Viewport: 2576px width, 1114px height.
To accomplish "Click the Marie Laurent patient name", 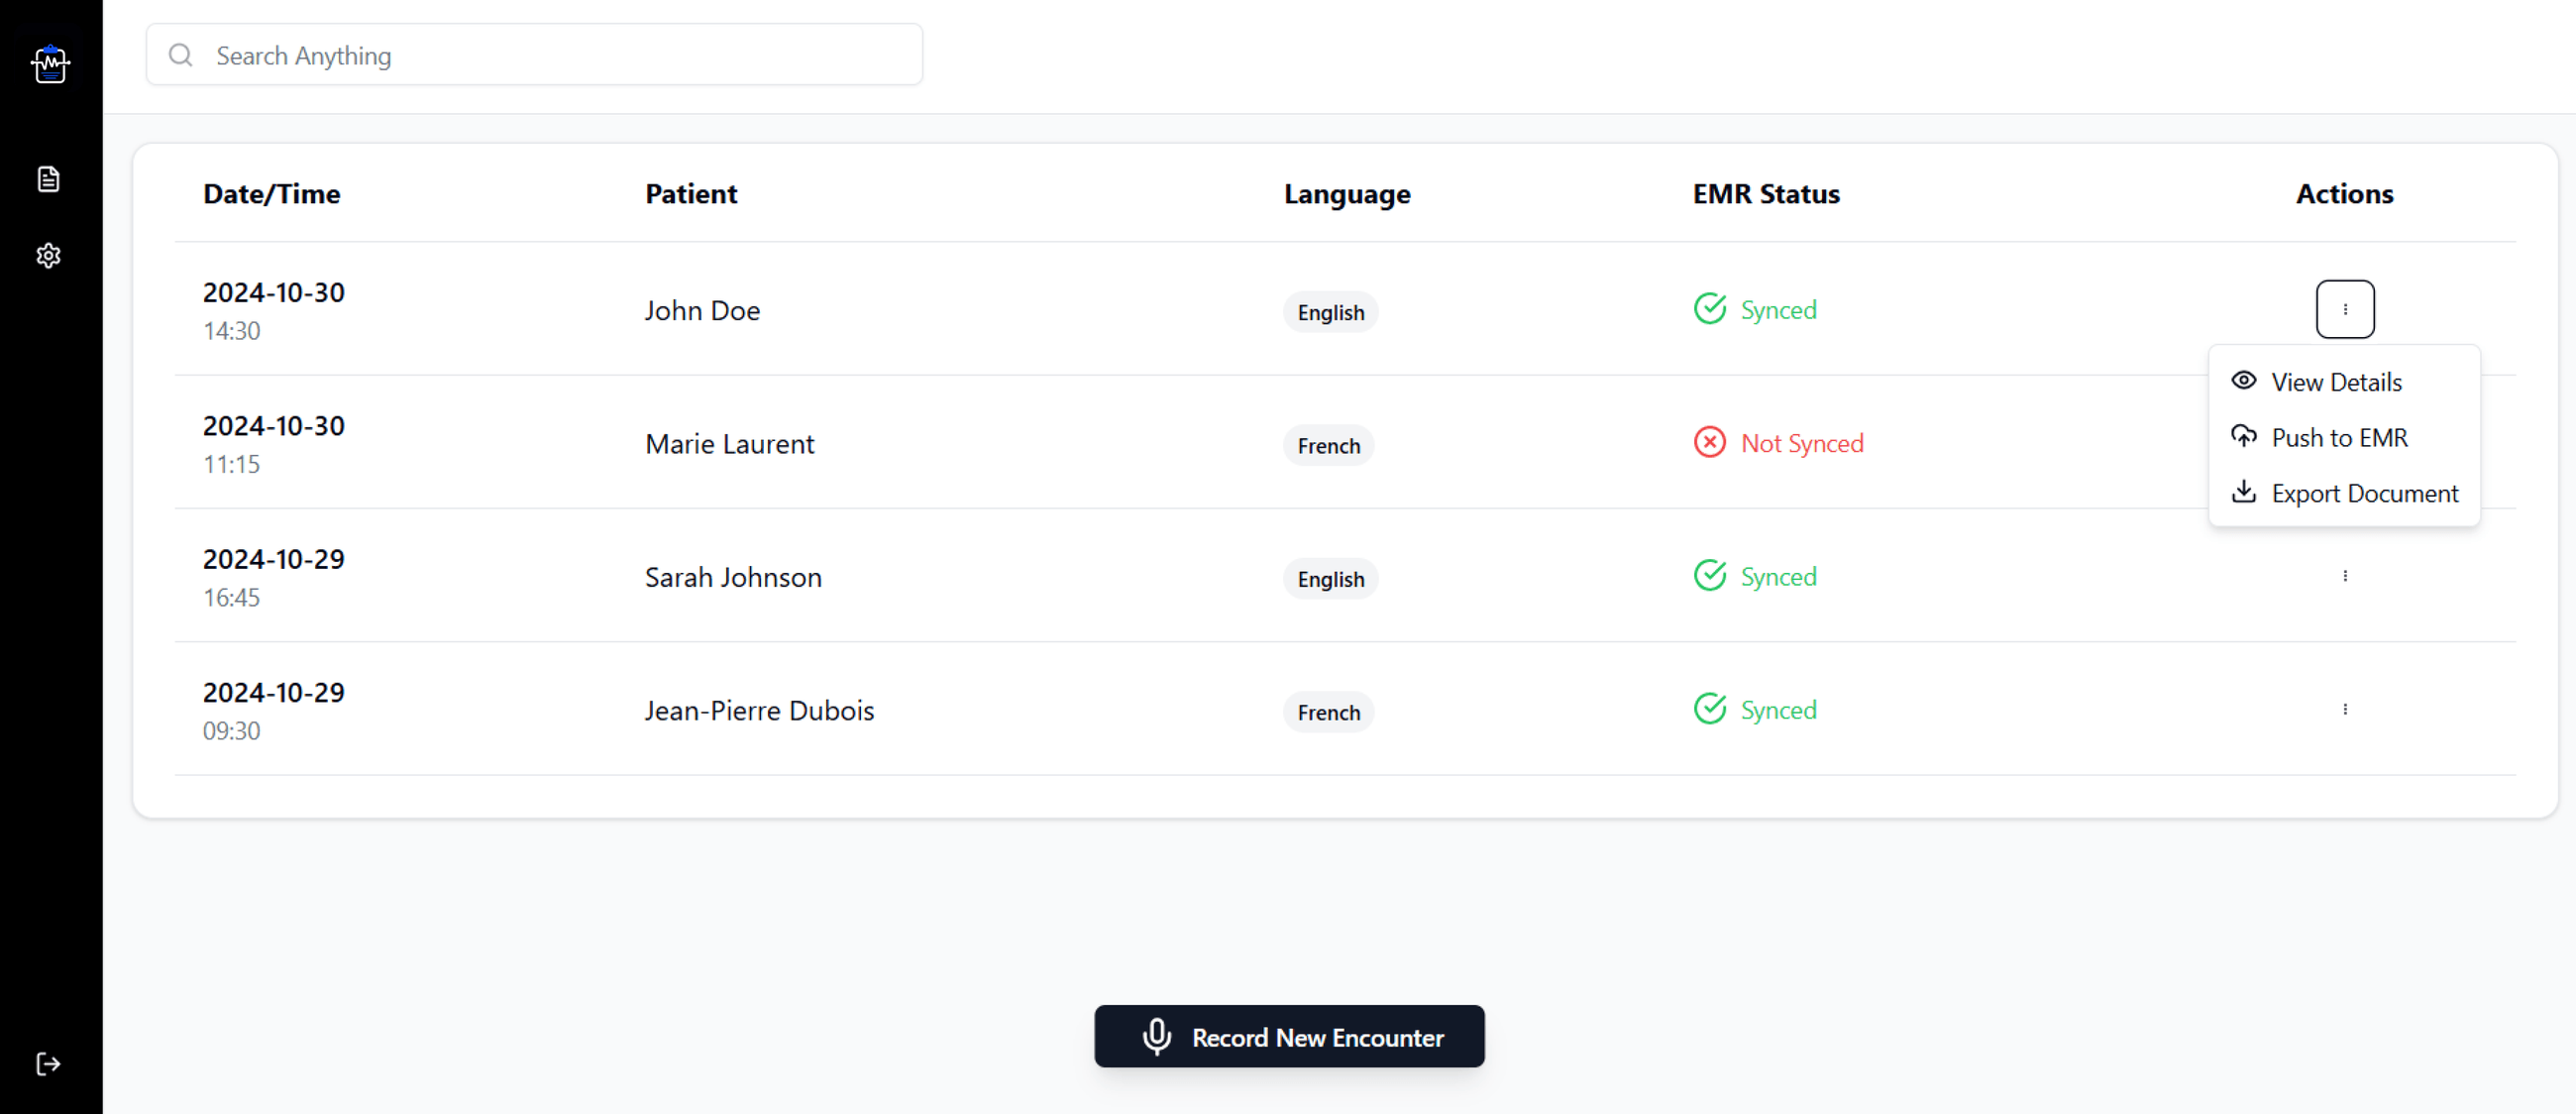I will (729, 443).
